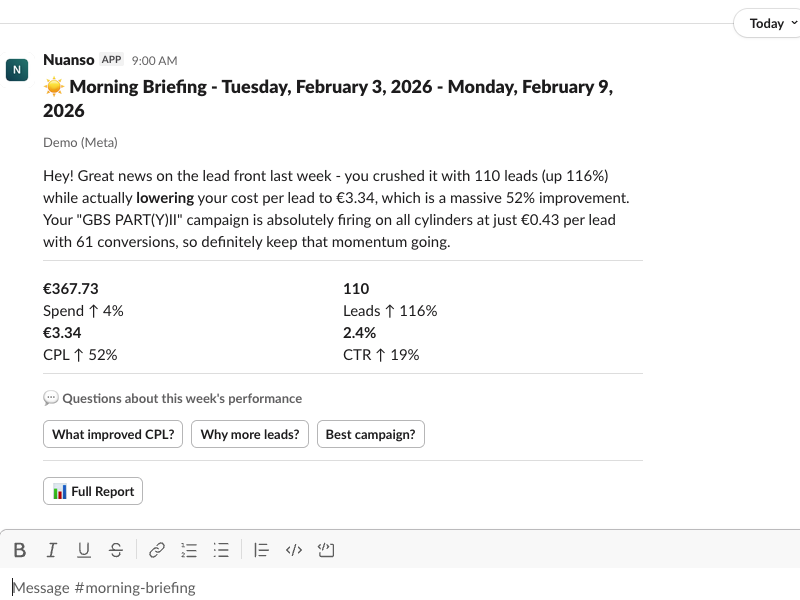
Task: Insert a code block
Action: 326,549
